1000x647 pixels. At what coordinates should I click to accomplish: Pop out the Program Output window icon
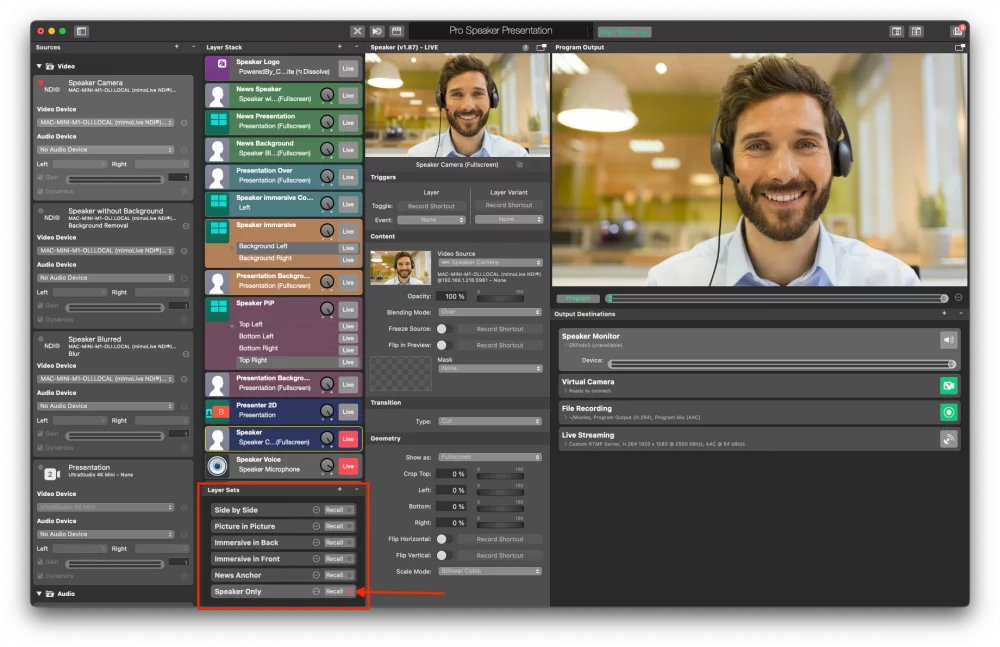[x=959, y=47]
